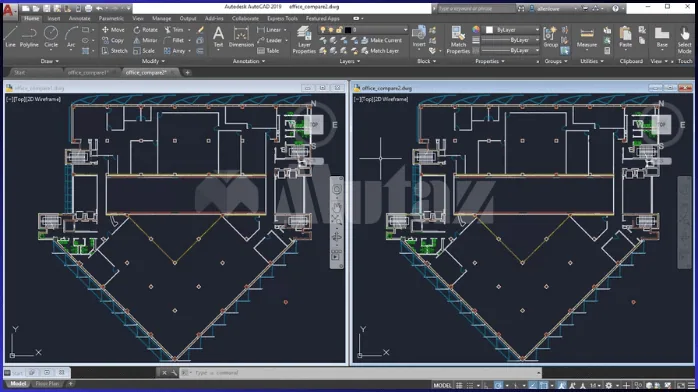
Task: Activate the Fillet tool
Action: click(x=174, y=40)
